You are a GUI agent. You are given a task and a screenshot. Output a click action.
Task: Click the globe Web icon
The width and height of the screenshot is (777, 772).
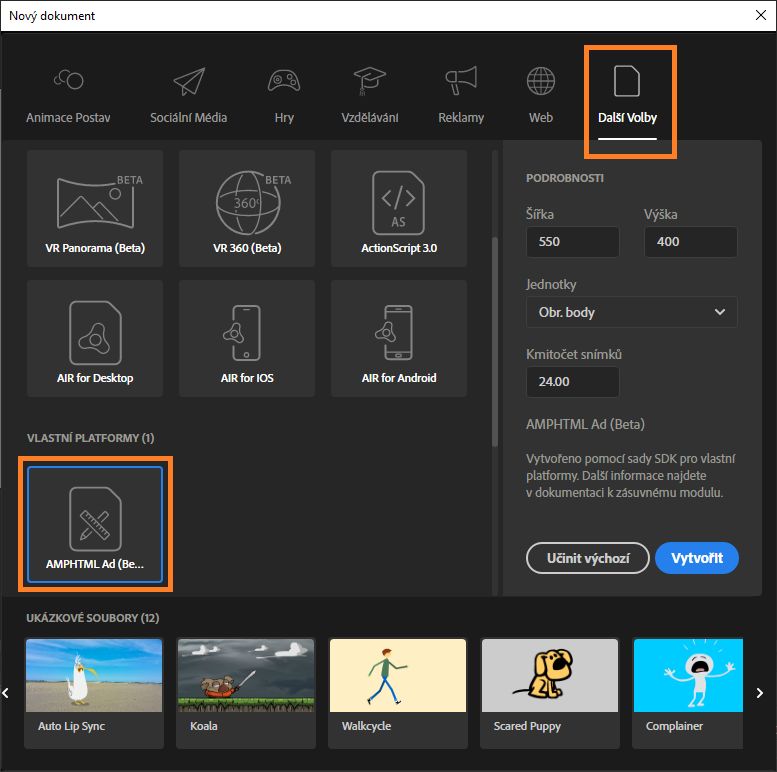point(541,81)
